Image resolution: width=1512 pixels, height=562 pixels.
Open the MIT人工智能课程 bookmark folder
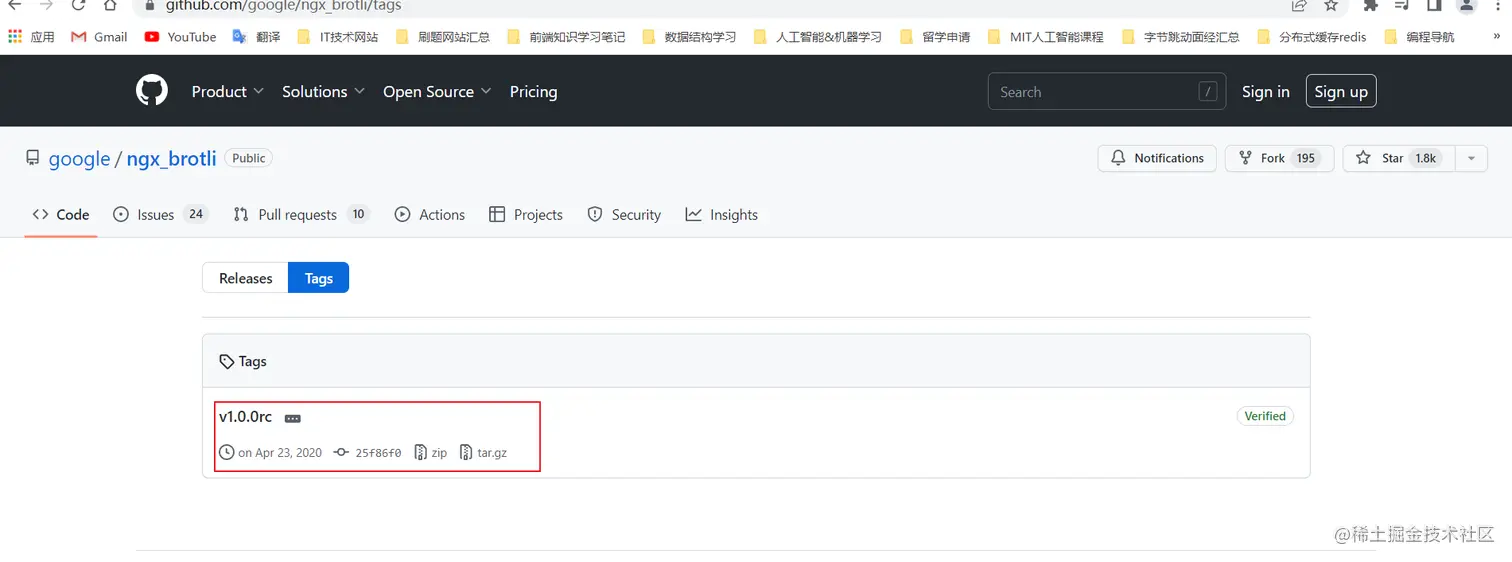(1045, 37)
